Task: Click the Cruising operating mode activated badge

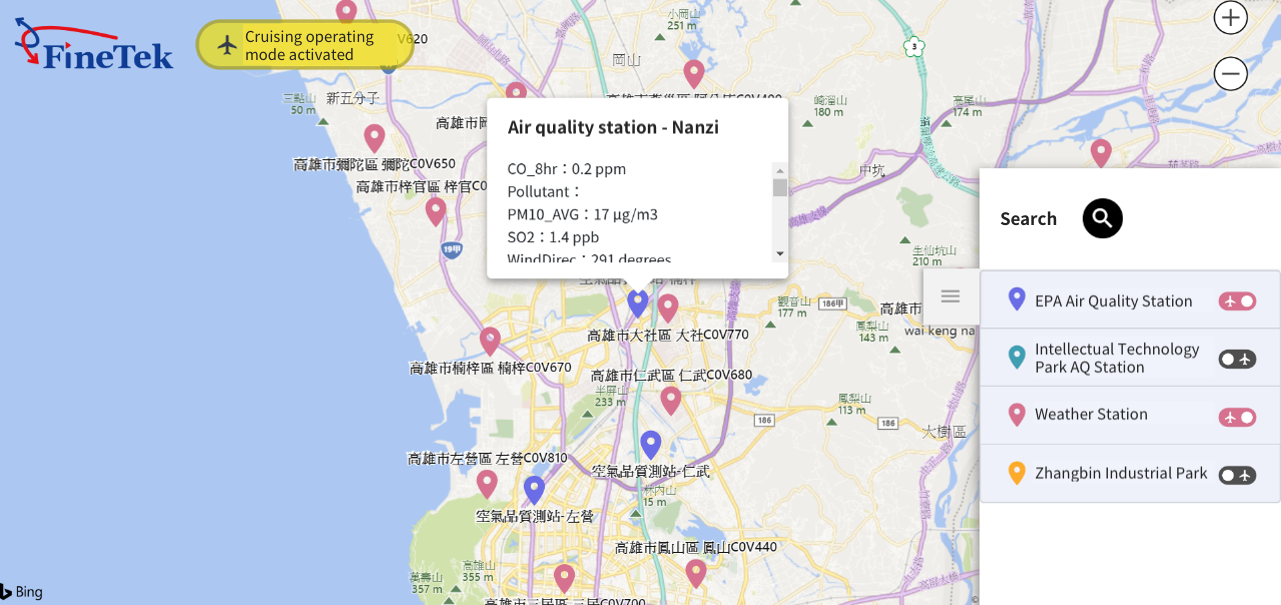Action: [x=305, y=45]
